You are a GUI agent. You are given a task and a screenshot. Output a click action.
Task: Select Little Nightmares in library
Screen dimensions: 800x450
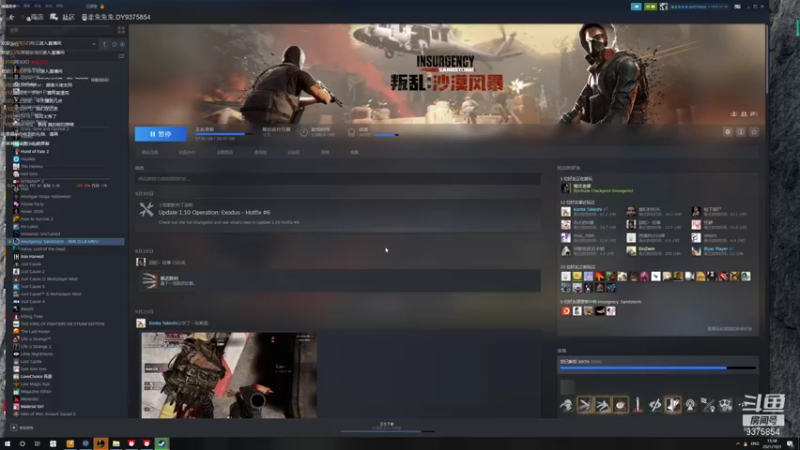[37, 354]
